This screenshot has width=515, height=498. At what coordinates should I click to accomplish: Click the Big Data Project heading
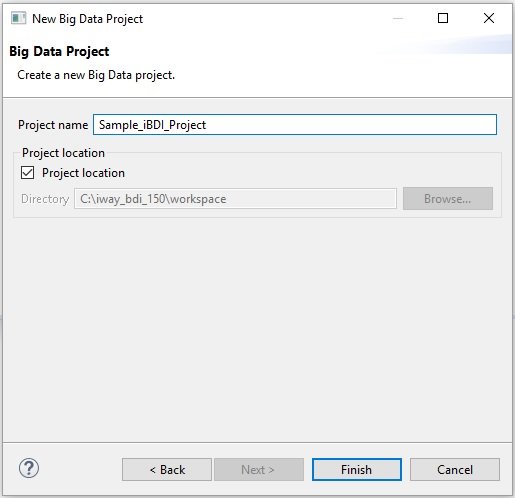click(59, 52)
